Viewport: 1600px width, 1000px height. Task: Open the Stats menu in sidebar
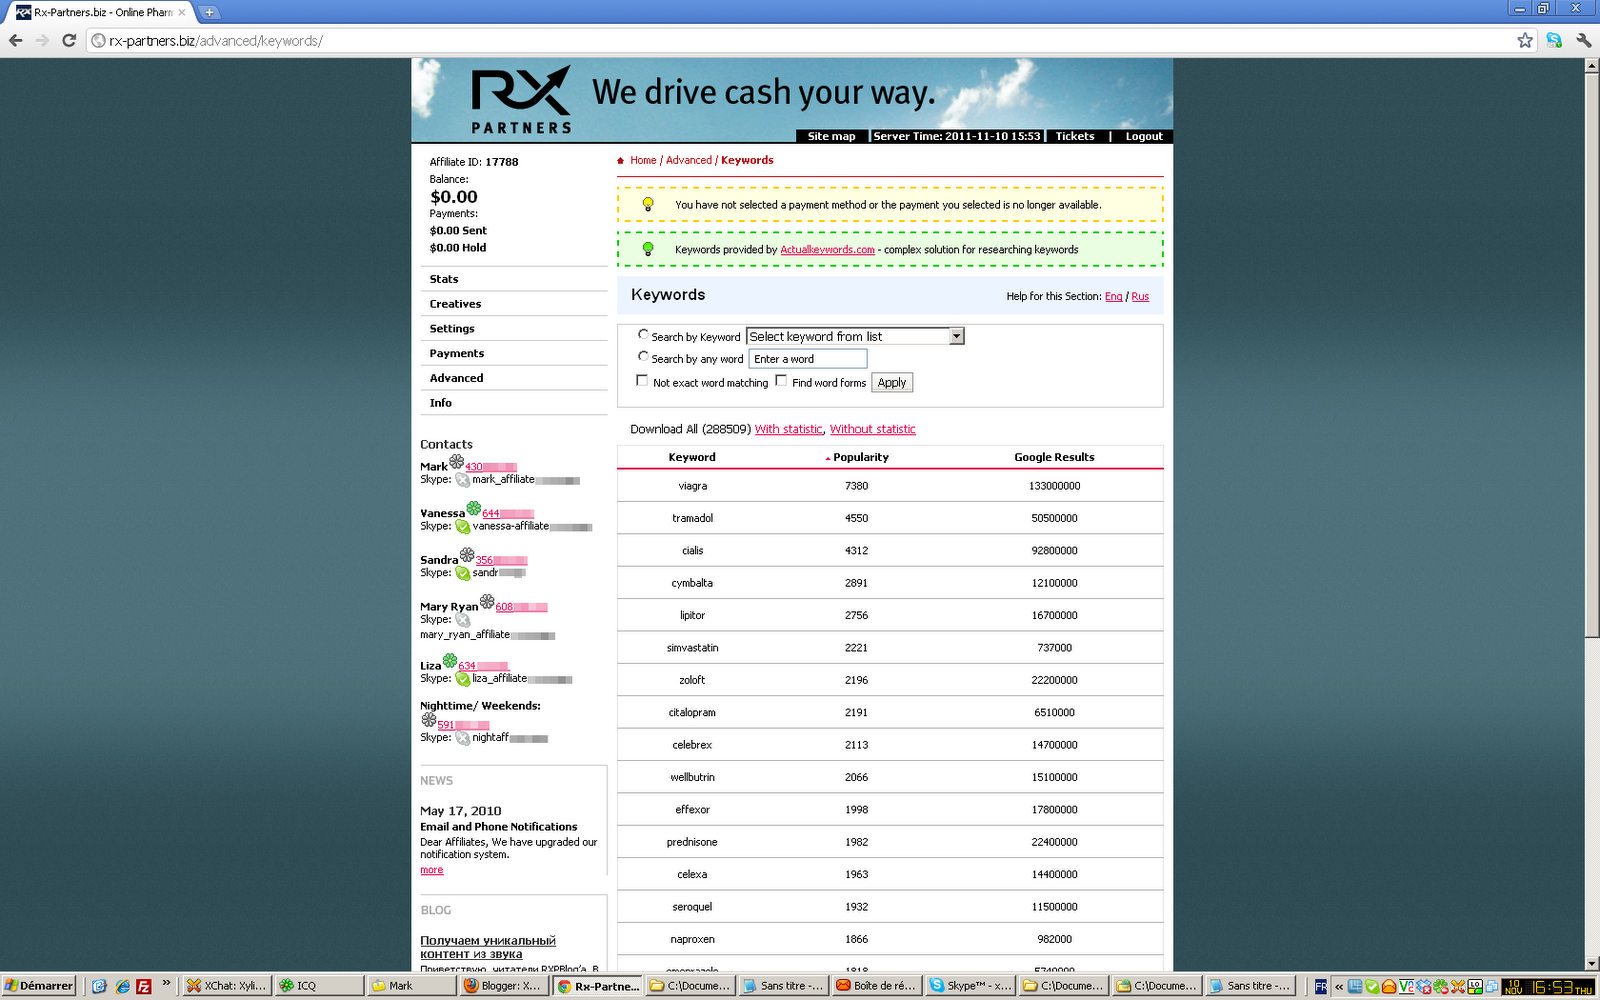click(444, 279)
